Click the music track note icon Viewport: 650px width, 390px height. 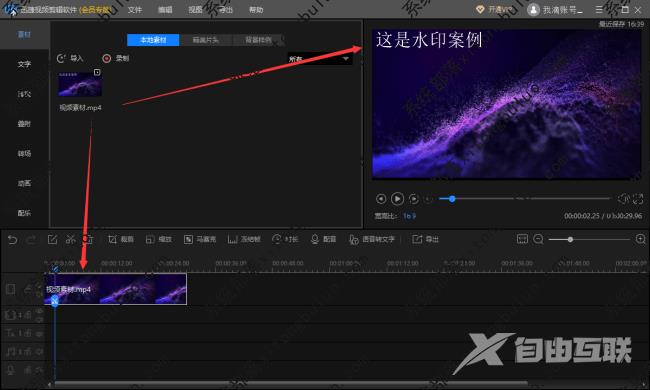(10, 351)
